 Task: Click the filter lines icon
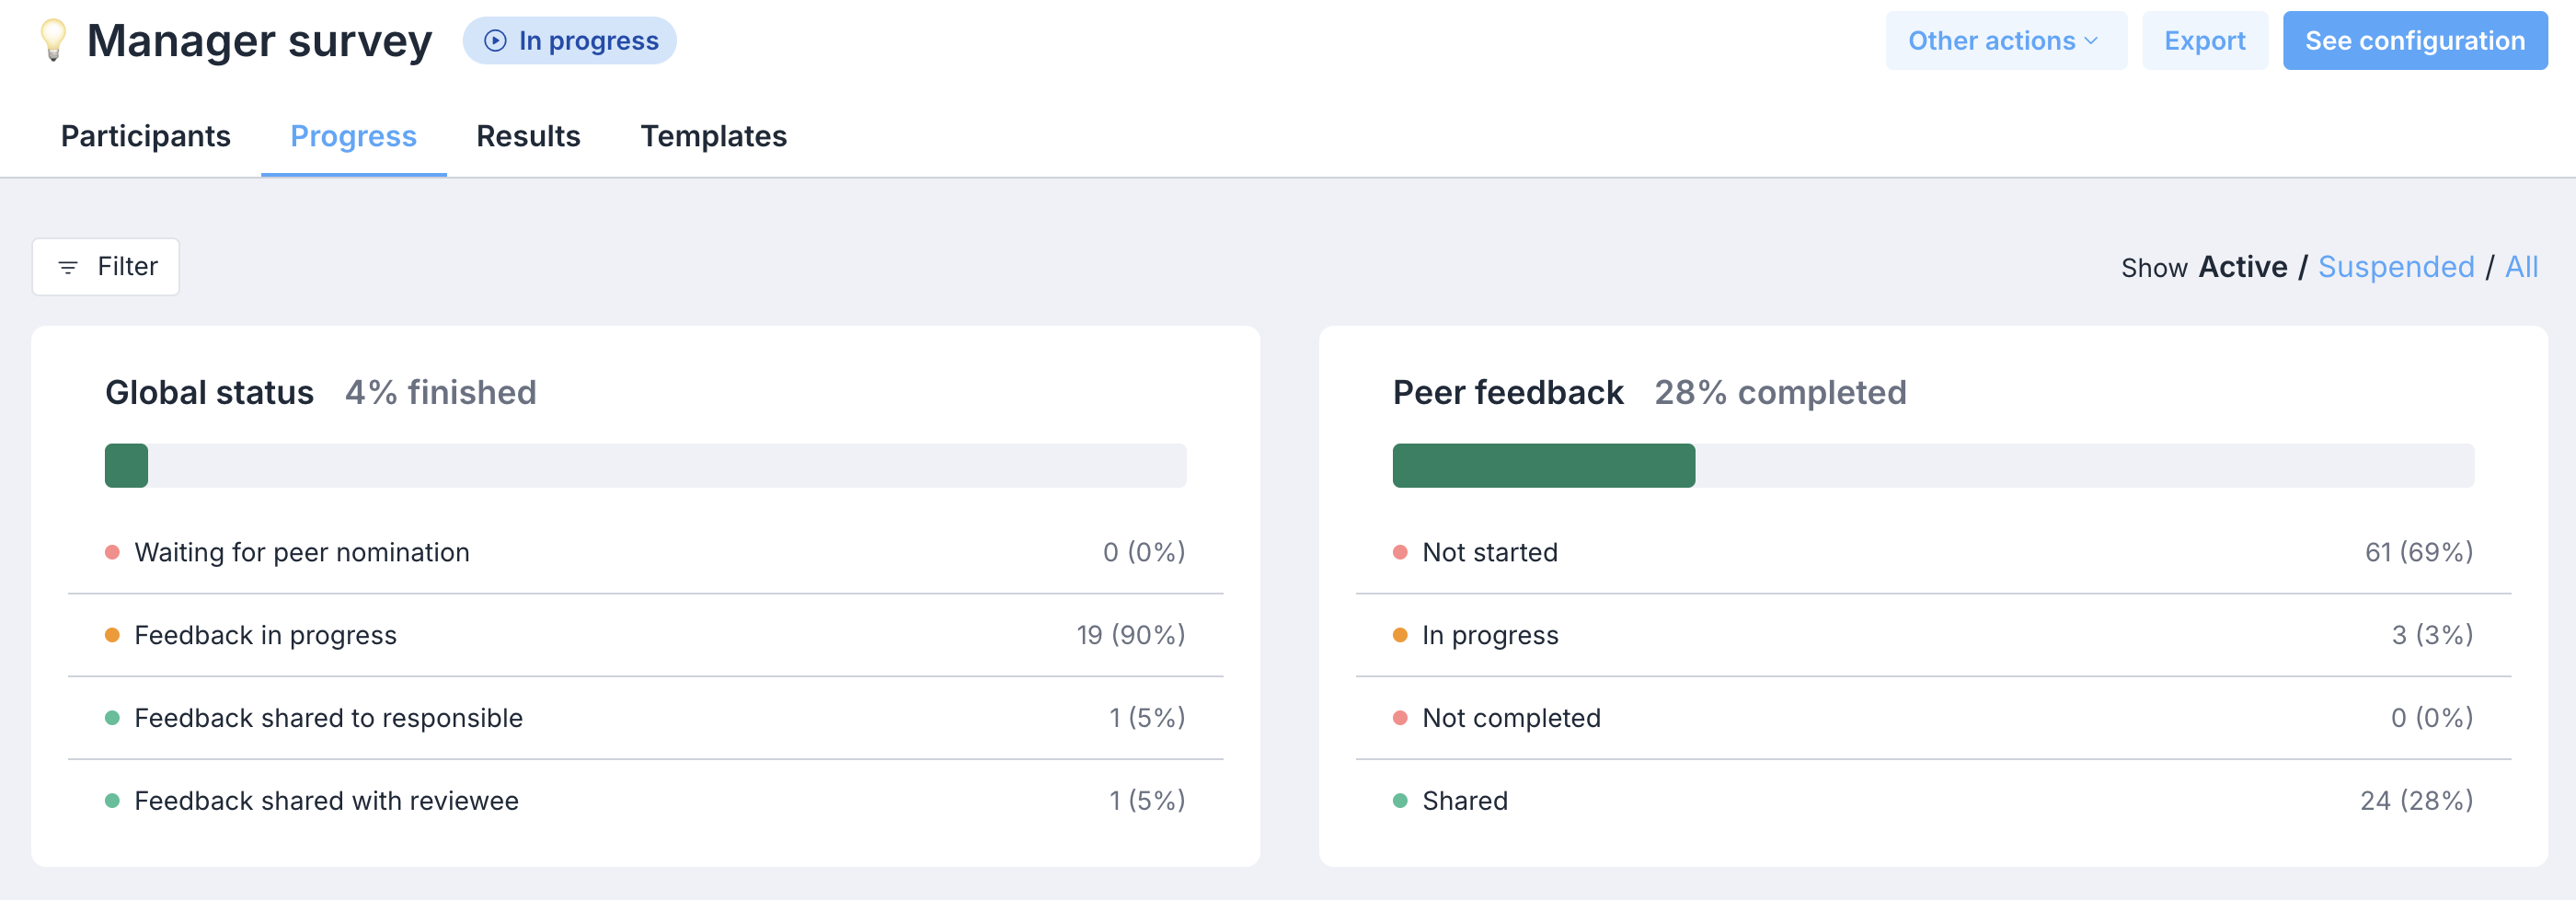[x=68, y=267]
